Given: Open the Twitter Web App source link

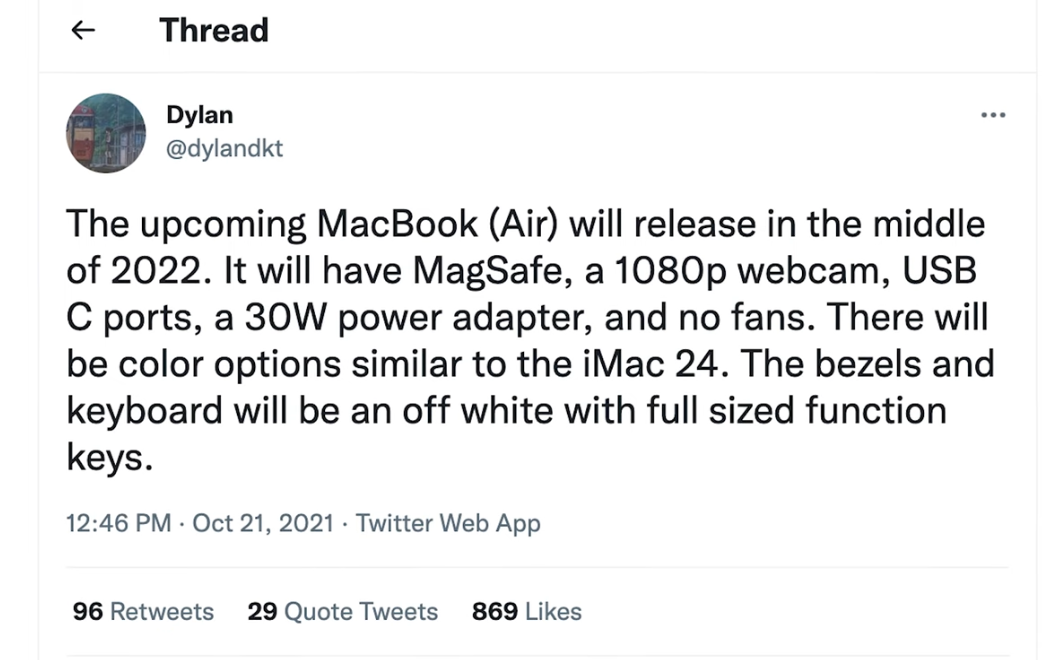Looking at the screenshot, I should [448, 523].
